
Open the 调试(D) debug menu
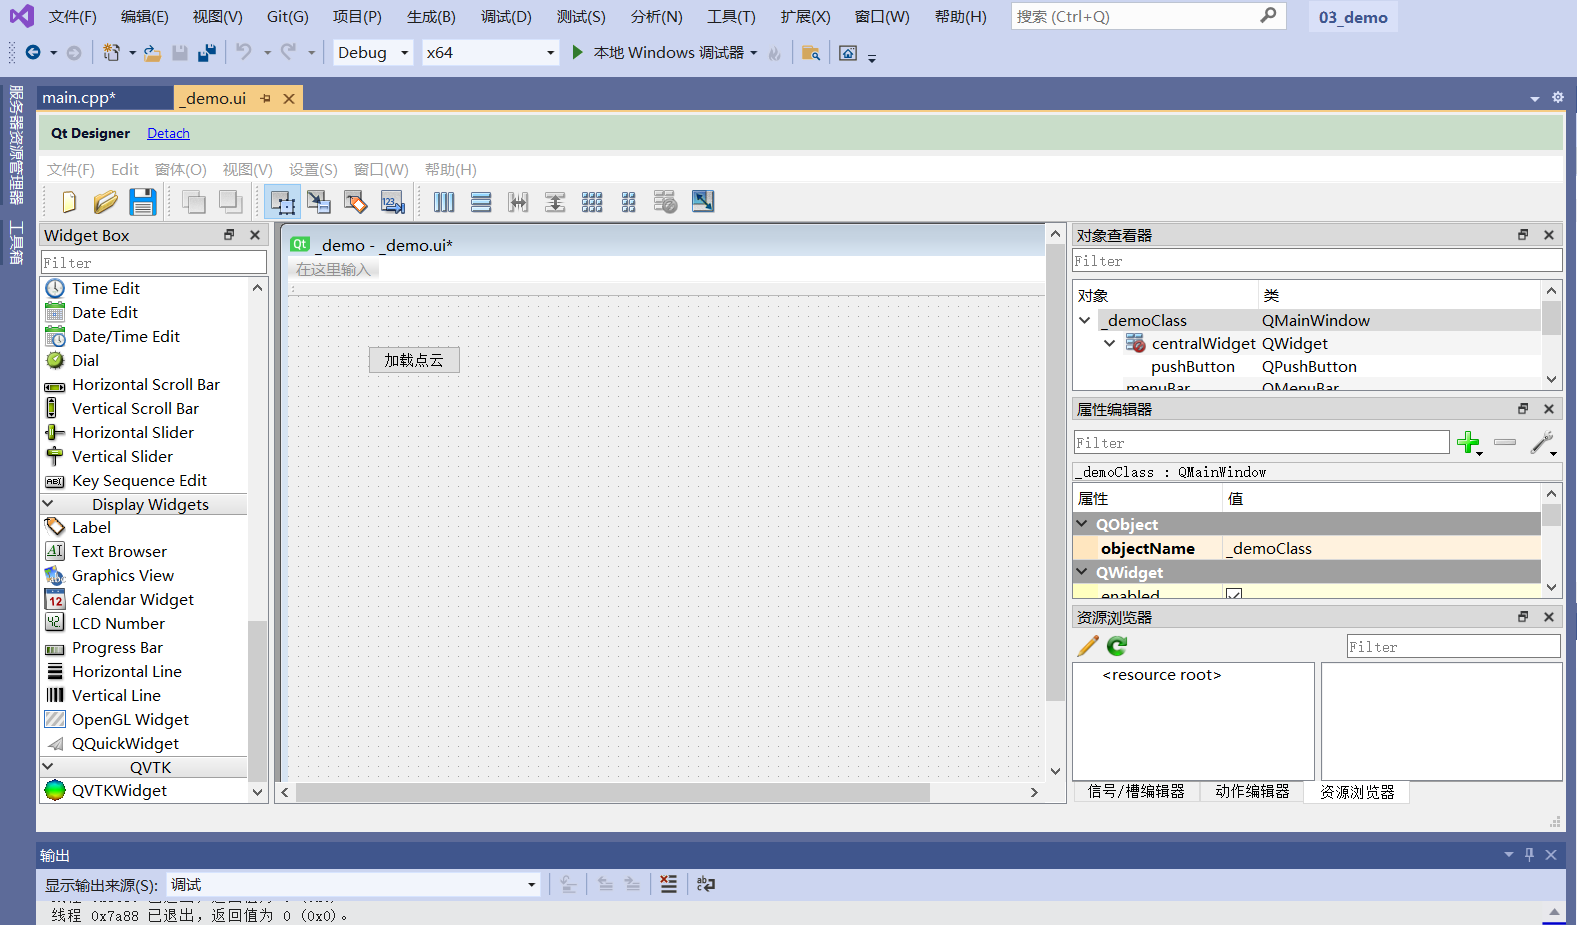pos(506,17)
